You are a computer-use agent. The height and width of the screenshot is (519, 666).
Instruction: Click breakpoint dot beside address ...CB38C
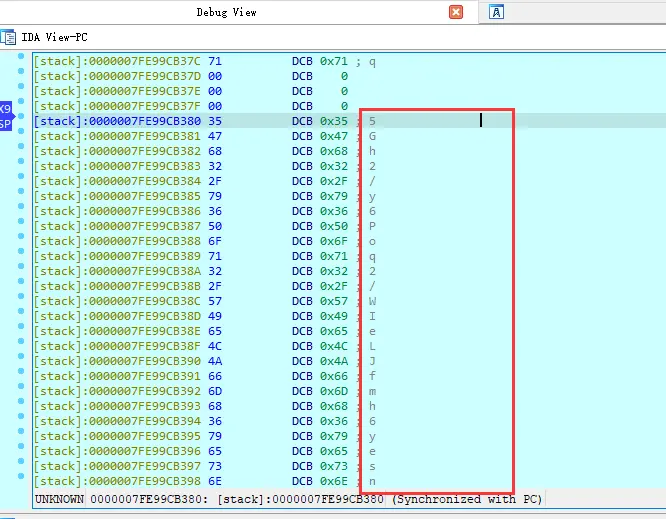[x=21, y=296]
